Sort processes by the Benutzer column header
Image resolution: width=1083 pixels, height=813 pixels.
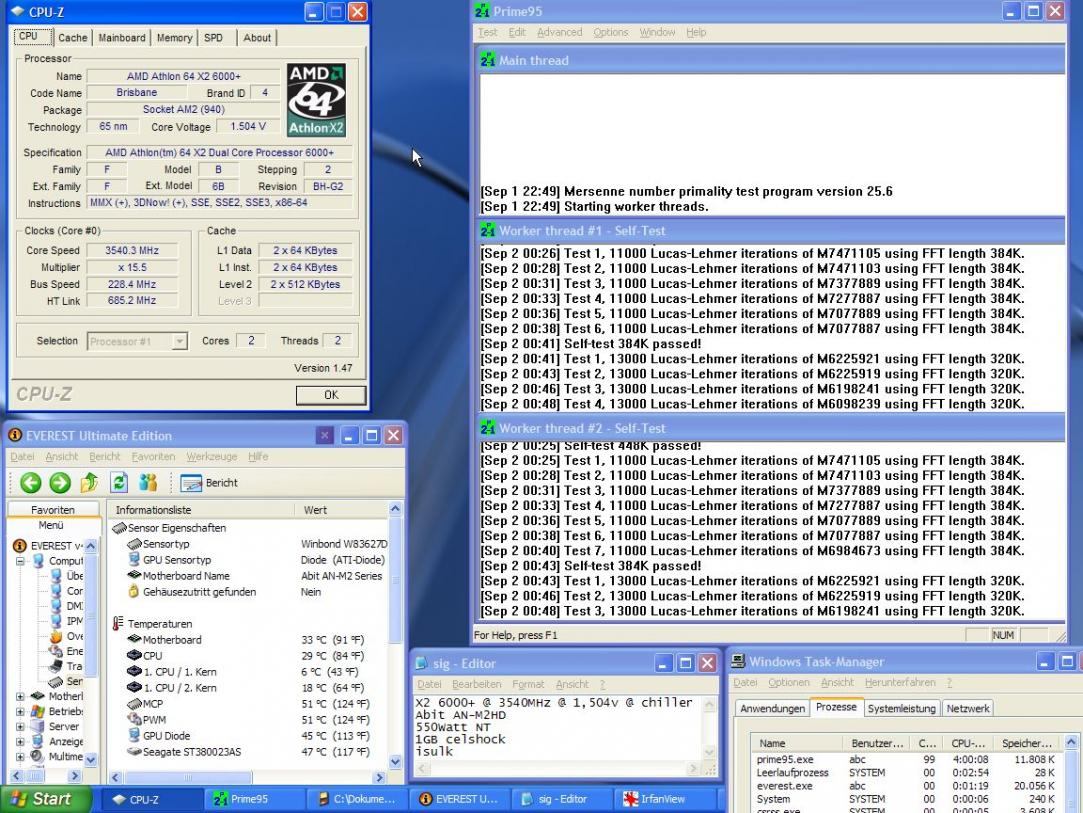[x=877, y=743]
